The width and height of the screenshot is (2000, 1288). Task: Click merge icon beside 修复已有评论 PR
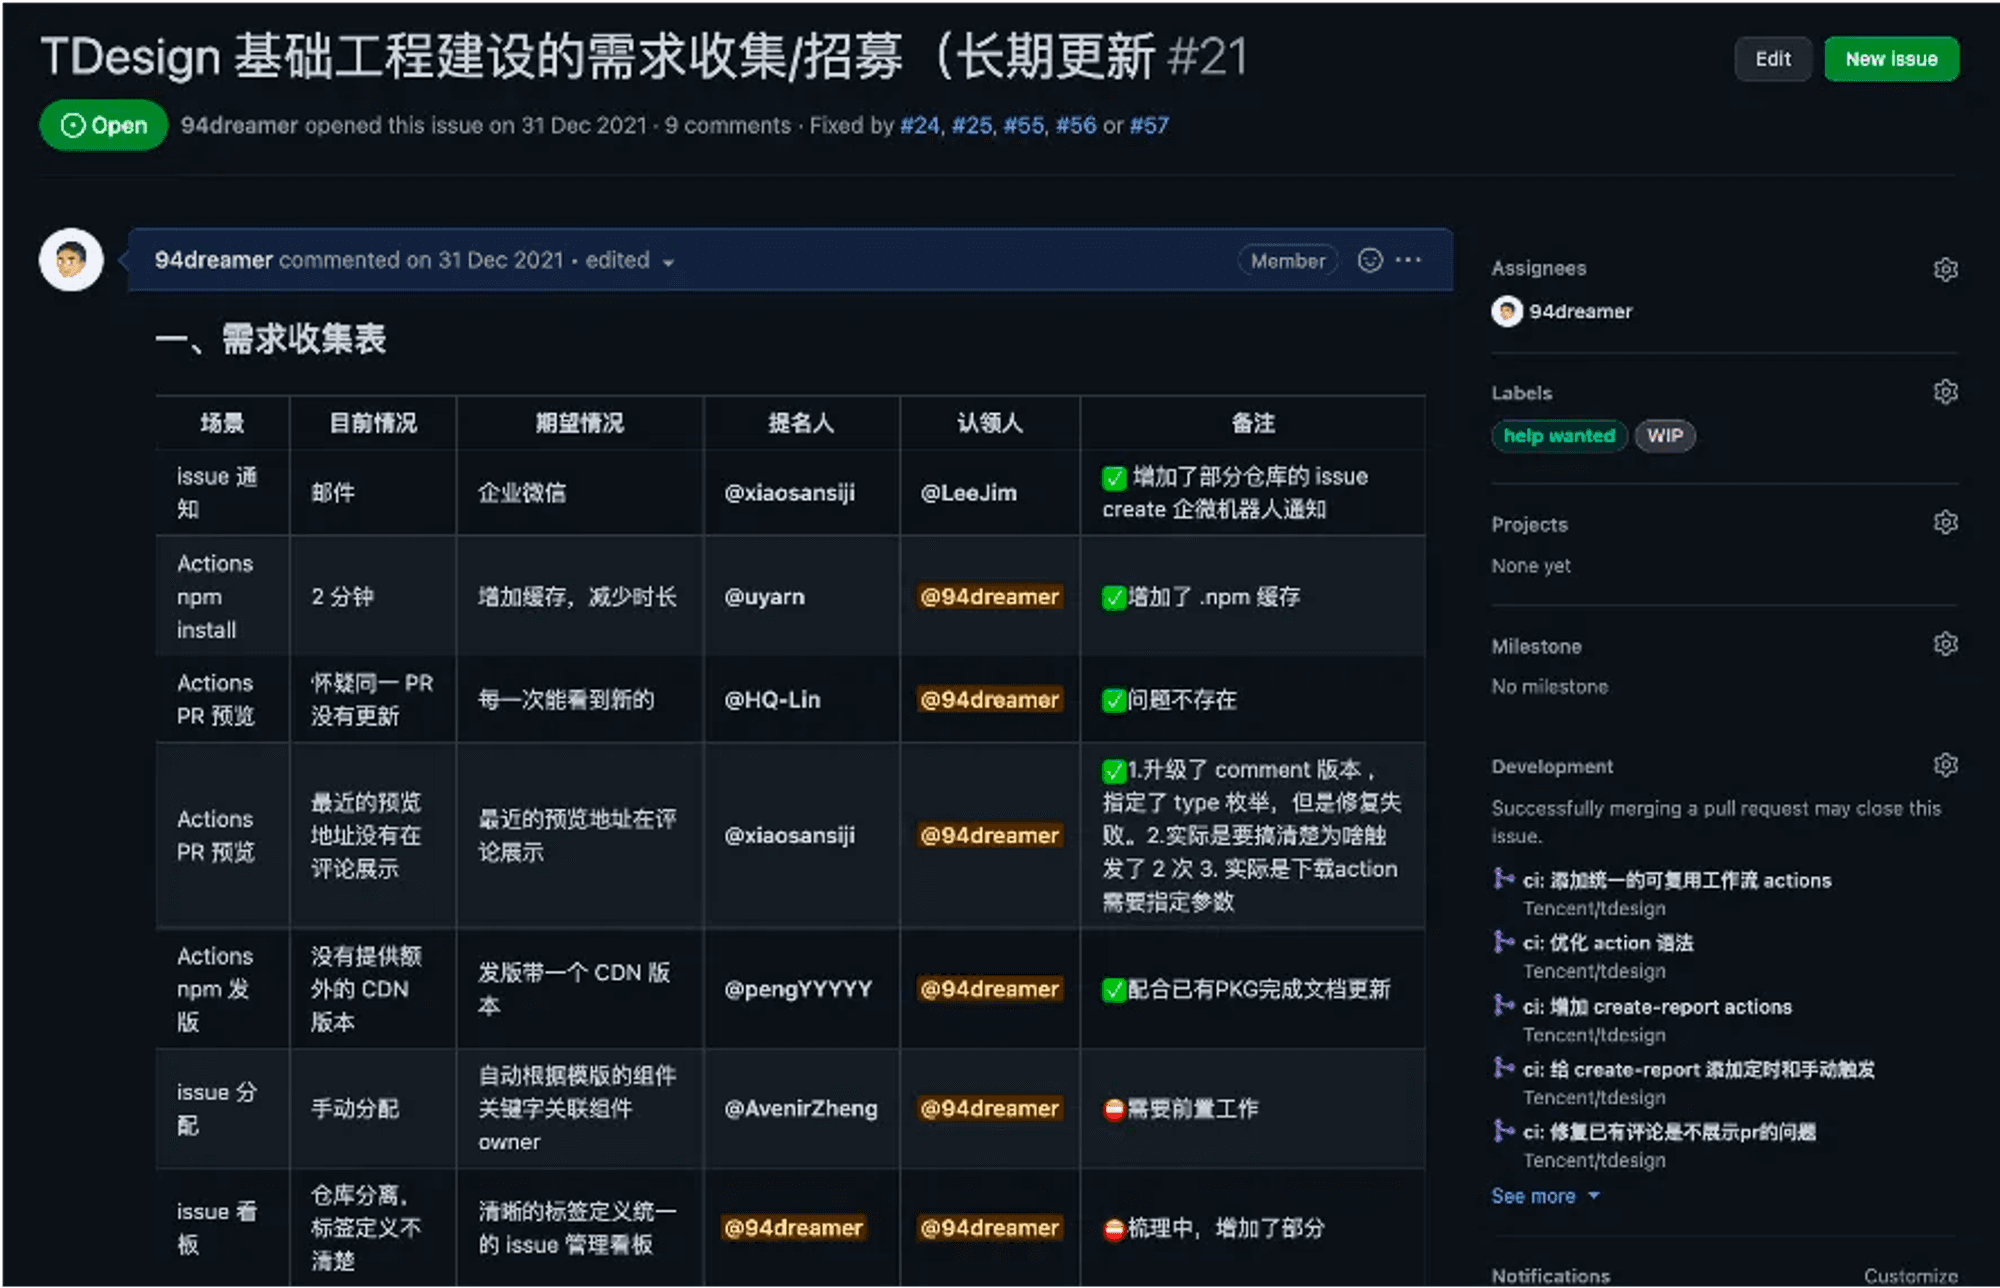pyautogui.click(x=1503, y=1131)
